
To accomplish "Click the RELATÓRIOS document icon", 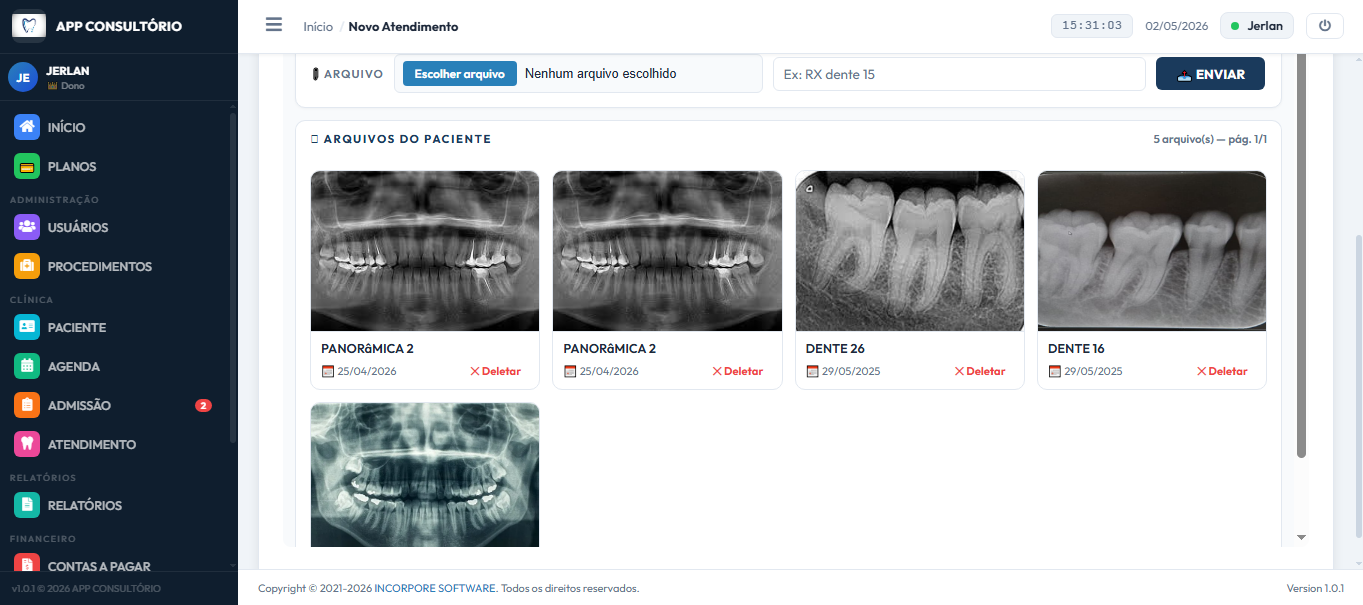I will click(x=27, y=505).
